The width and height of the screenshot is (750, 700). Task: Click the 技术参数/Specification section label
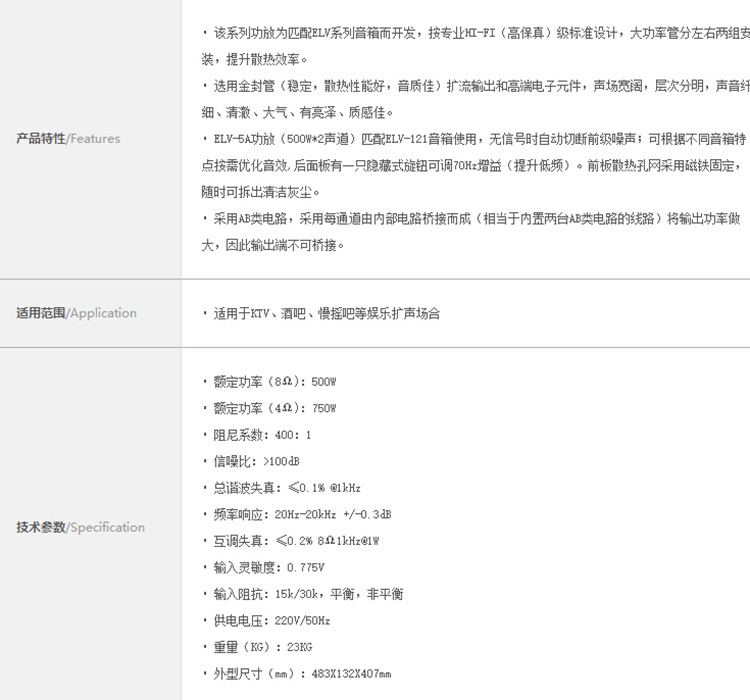click(80, 527)
